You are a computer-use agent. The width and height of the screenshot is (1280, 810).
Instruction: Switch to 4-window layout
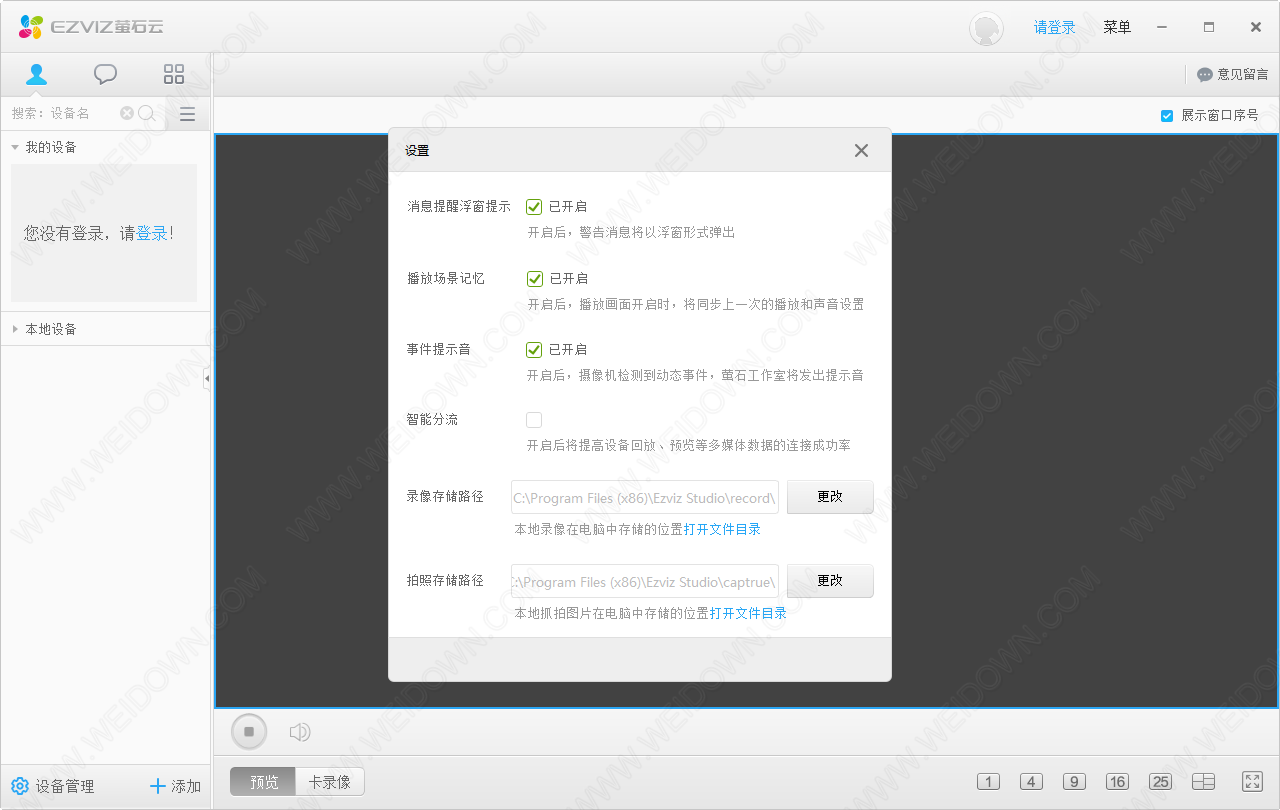pyautogui.click(x=1031, y=782)
